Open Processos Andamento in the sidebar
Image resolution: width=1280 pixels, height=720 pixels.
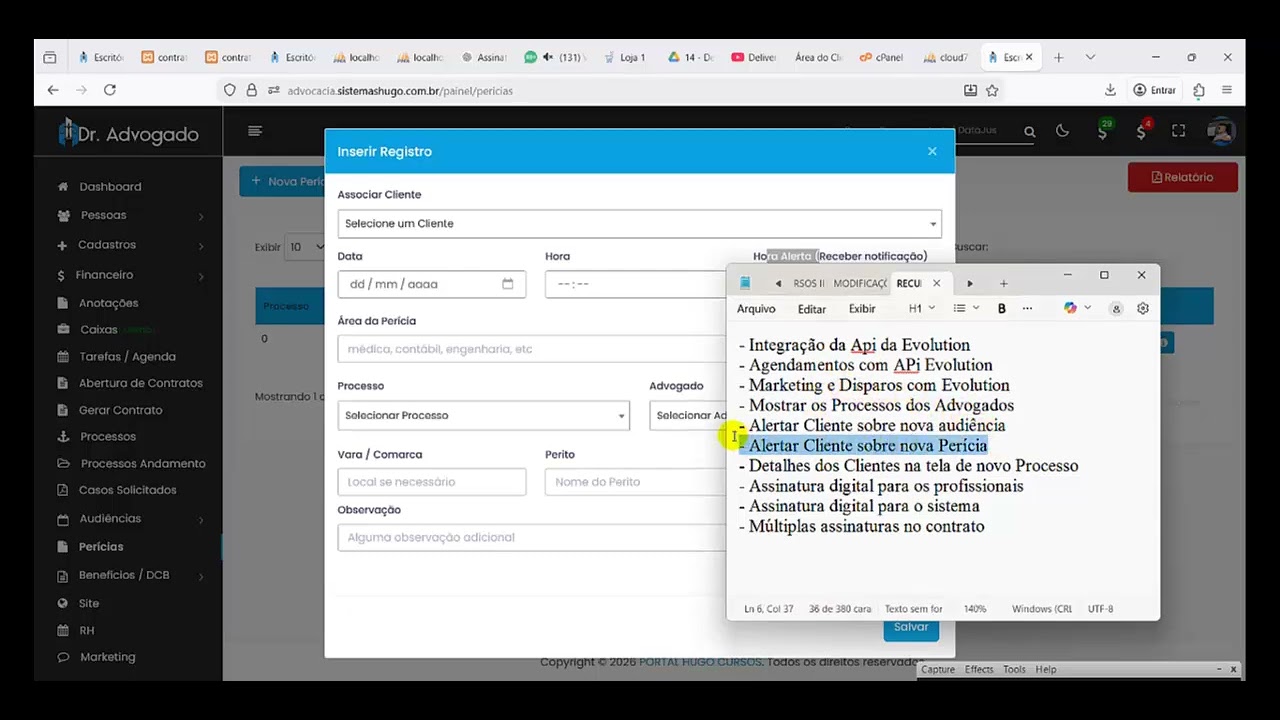pos(143,464)
